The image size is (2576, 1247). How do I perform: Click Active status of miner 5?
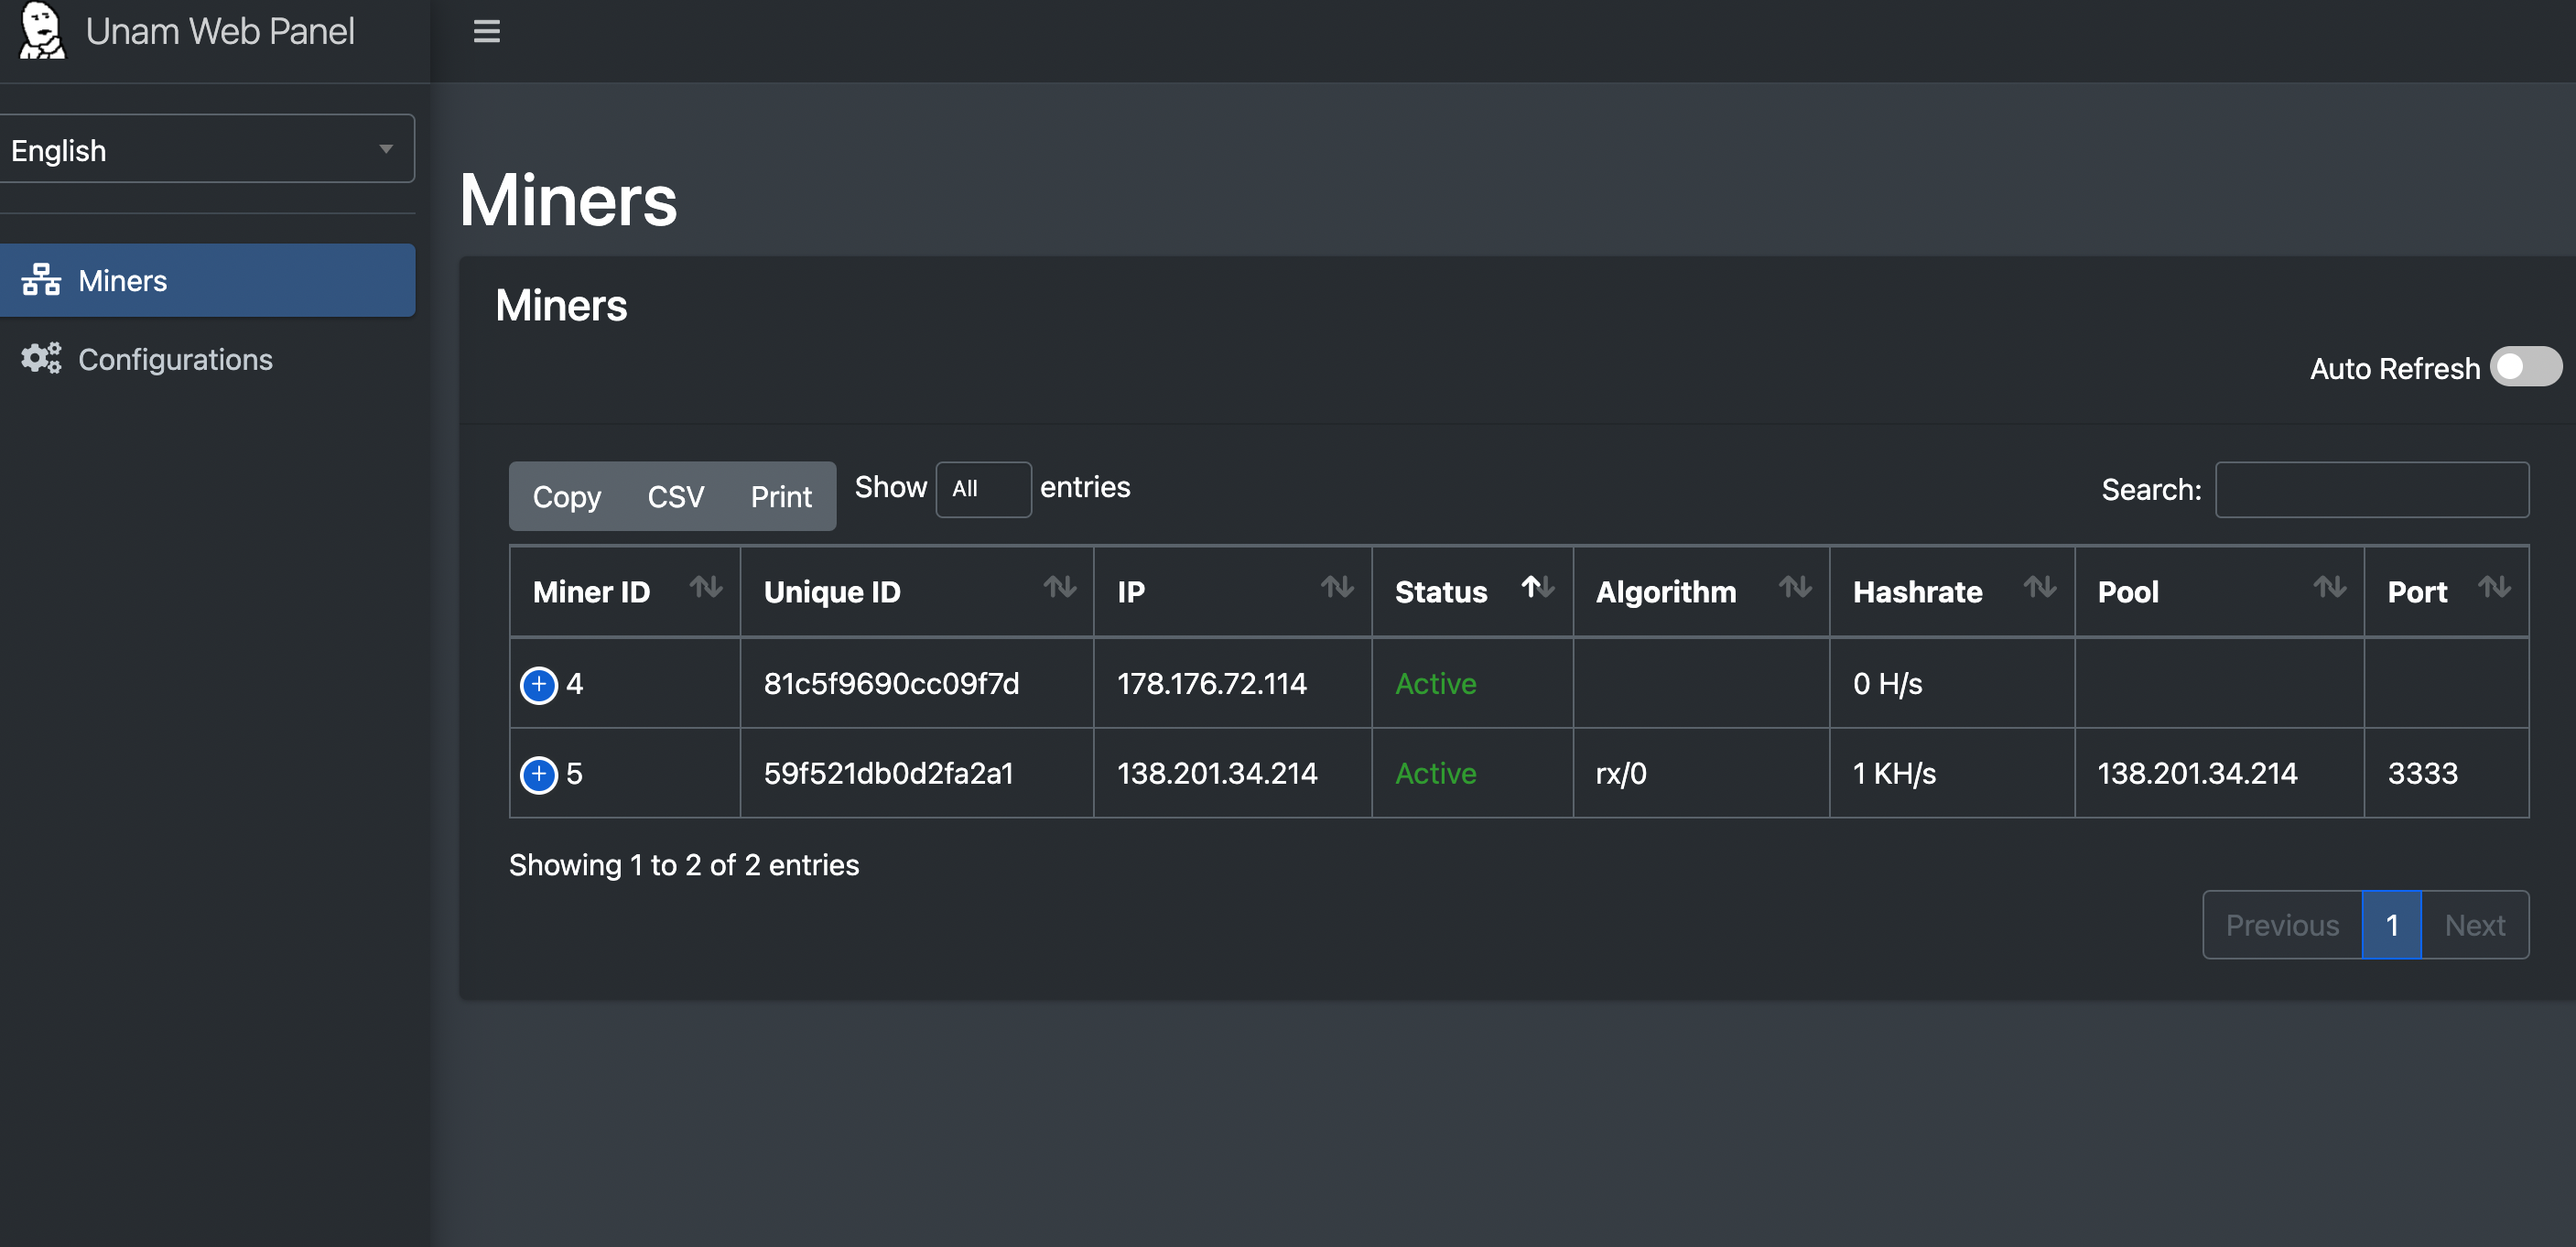tap(1435, 773)
